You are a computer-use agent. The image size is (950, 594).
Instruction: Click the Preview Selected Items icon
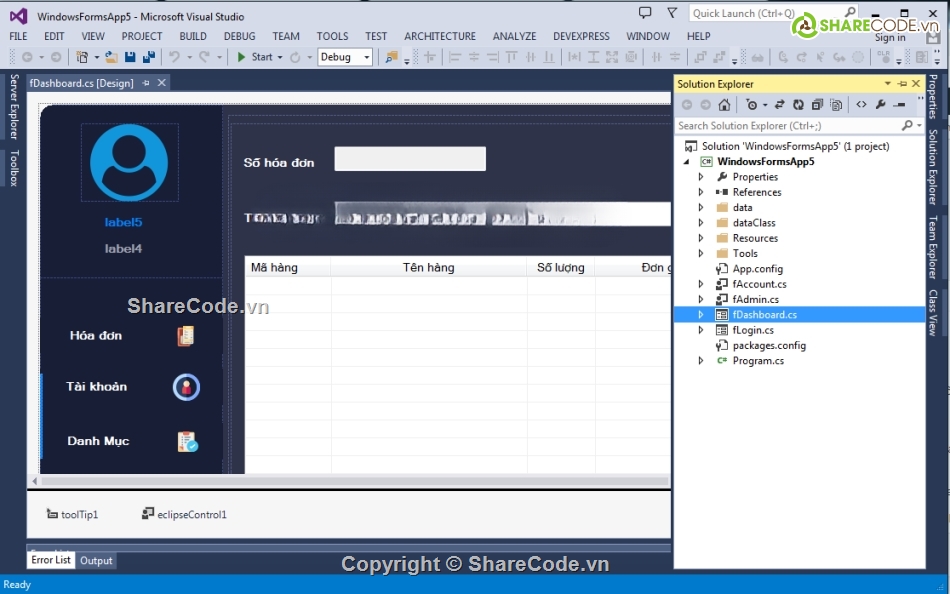900,105
